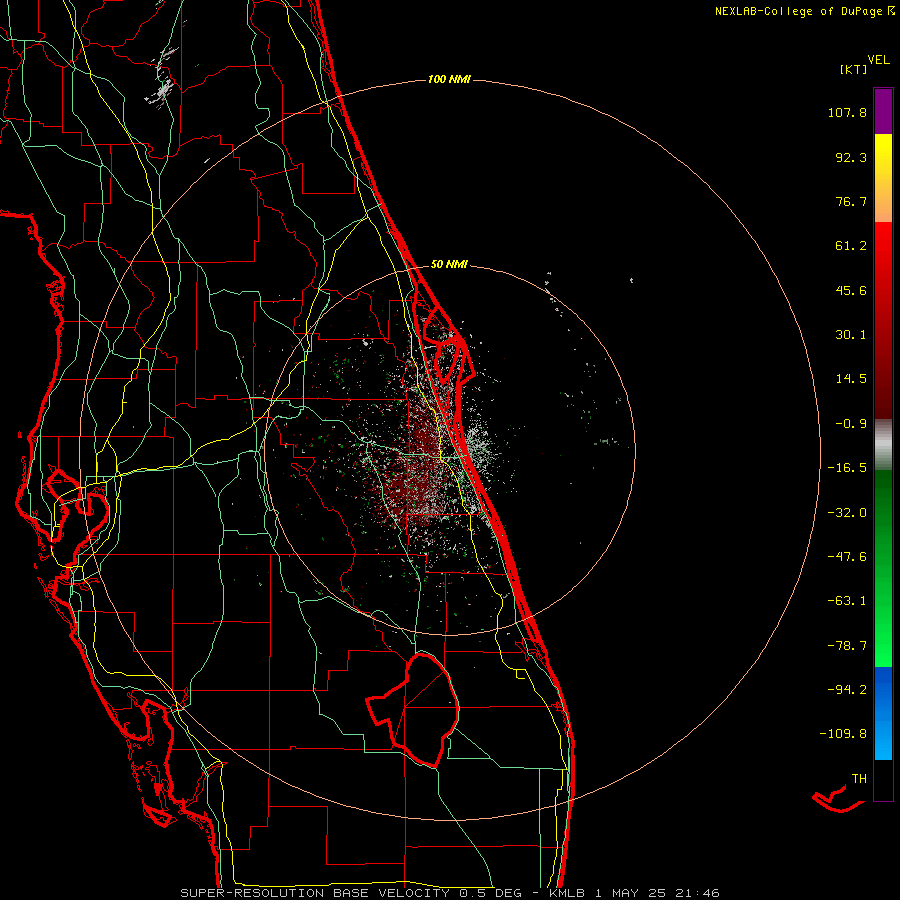Click the 50 NMI range ring label
900x900 pixels.
tap(449, 264)
